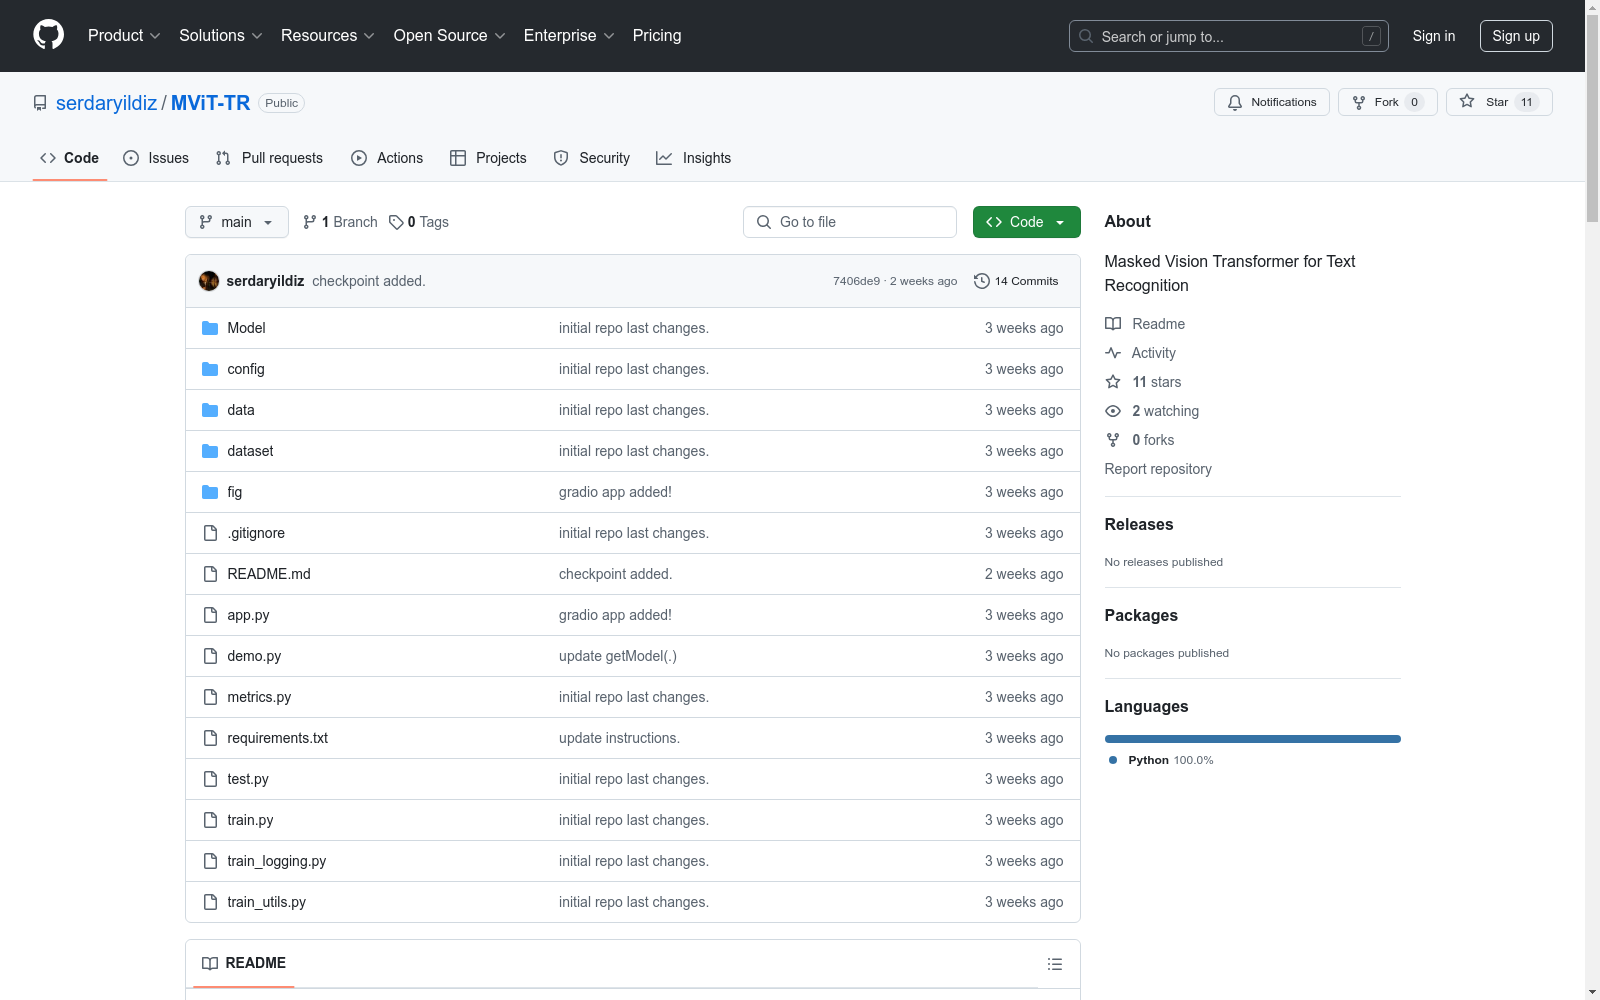Screen dimensions: 1600x1000
Task: Click Report repository link
Action: click(1158, 469)
